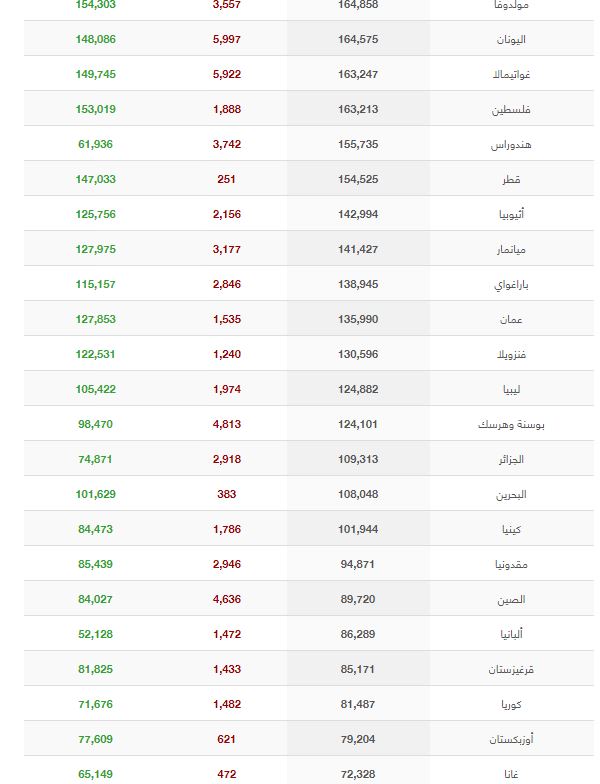Click total cases 138,945 for باراغواي

(x=358, y=284)
